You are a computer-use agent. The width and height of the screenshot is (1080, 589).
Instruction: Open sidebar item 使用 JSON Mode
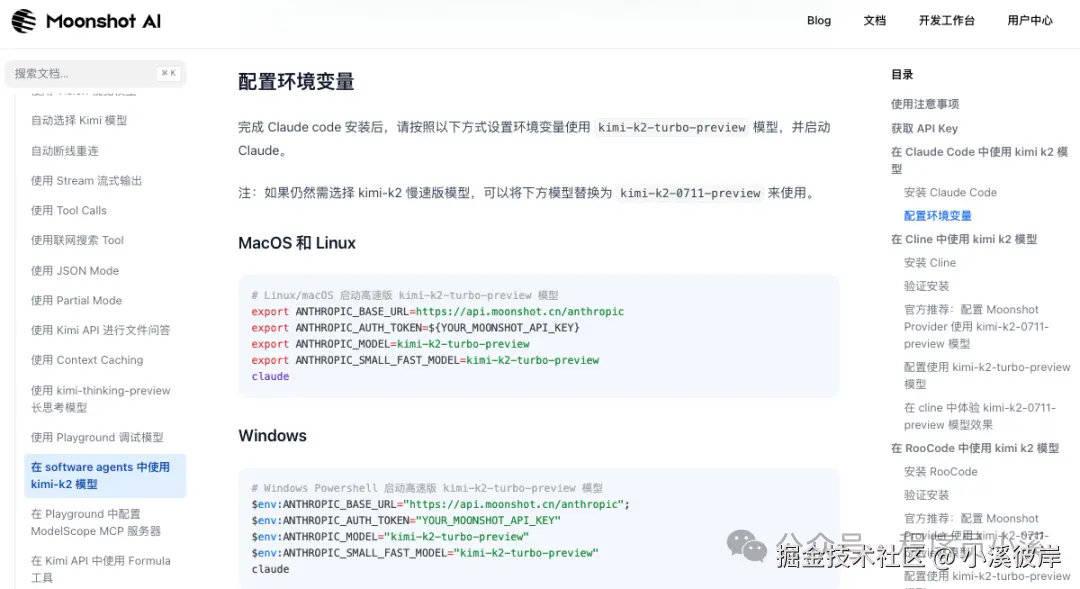pyautogui.click(x=74, y=271)
